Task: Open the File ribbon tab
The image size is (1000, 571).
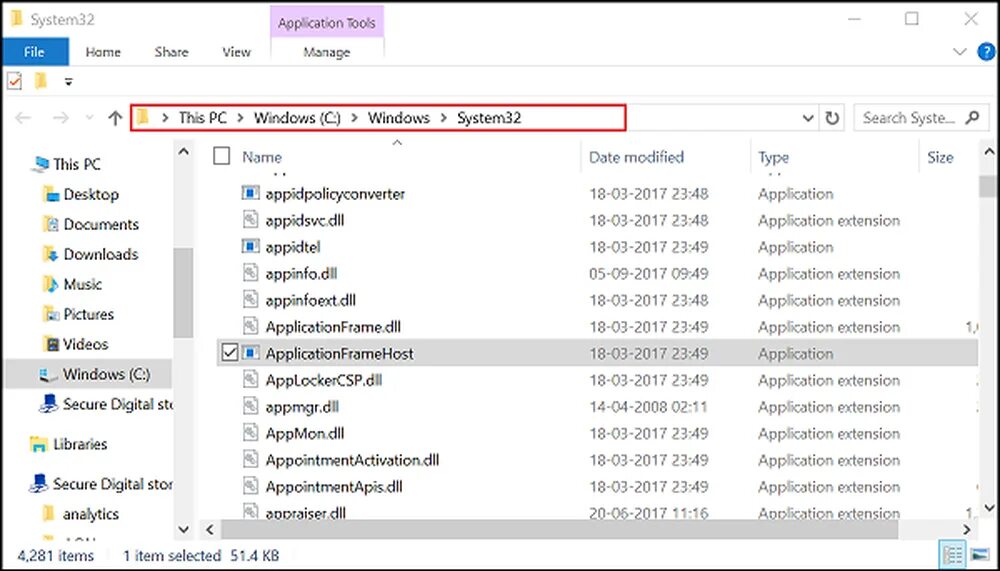Action: pyautogui.click(x=34, y=52)
